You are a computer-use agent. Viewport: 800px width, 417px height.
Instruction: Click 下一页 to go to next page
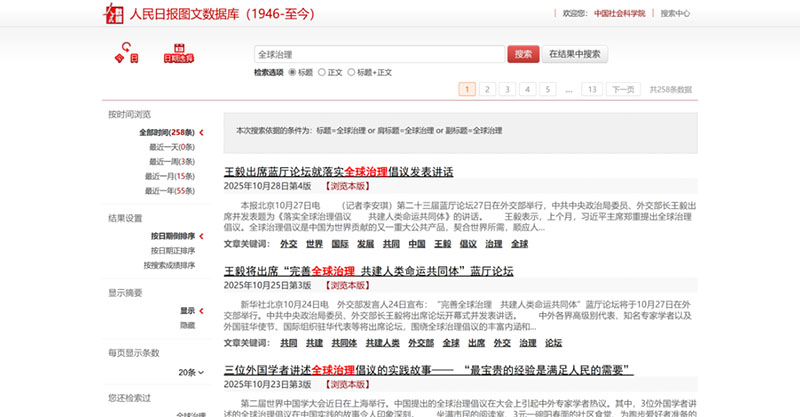[x=623, y=89]
